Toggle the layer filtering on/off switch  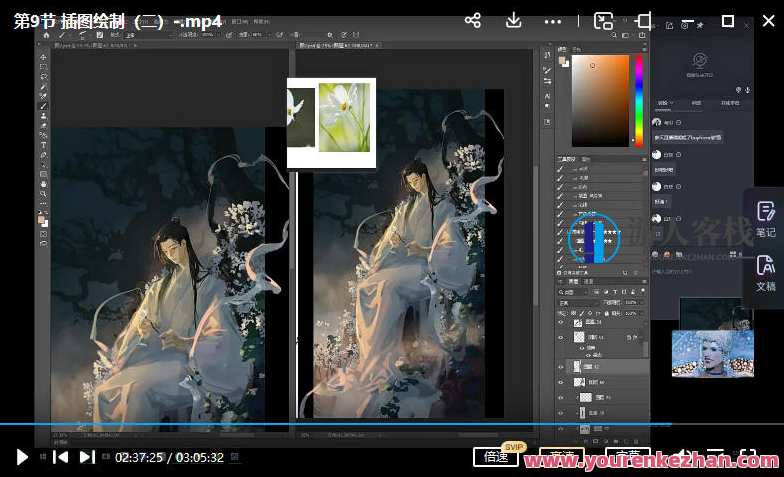(643, 291)
